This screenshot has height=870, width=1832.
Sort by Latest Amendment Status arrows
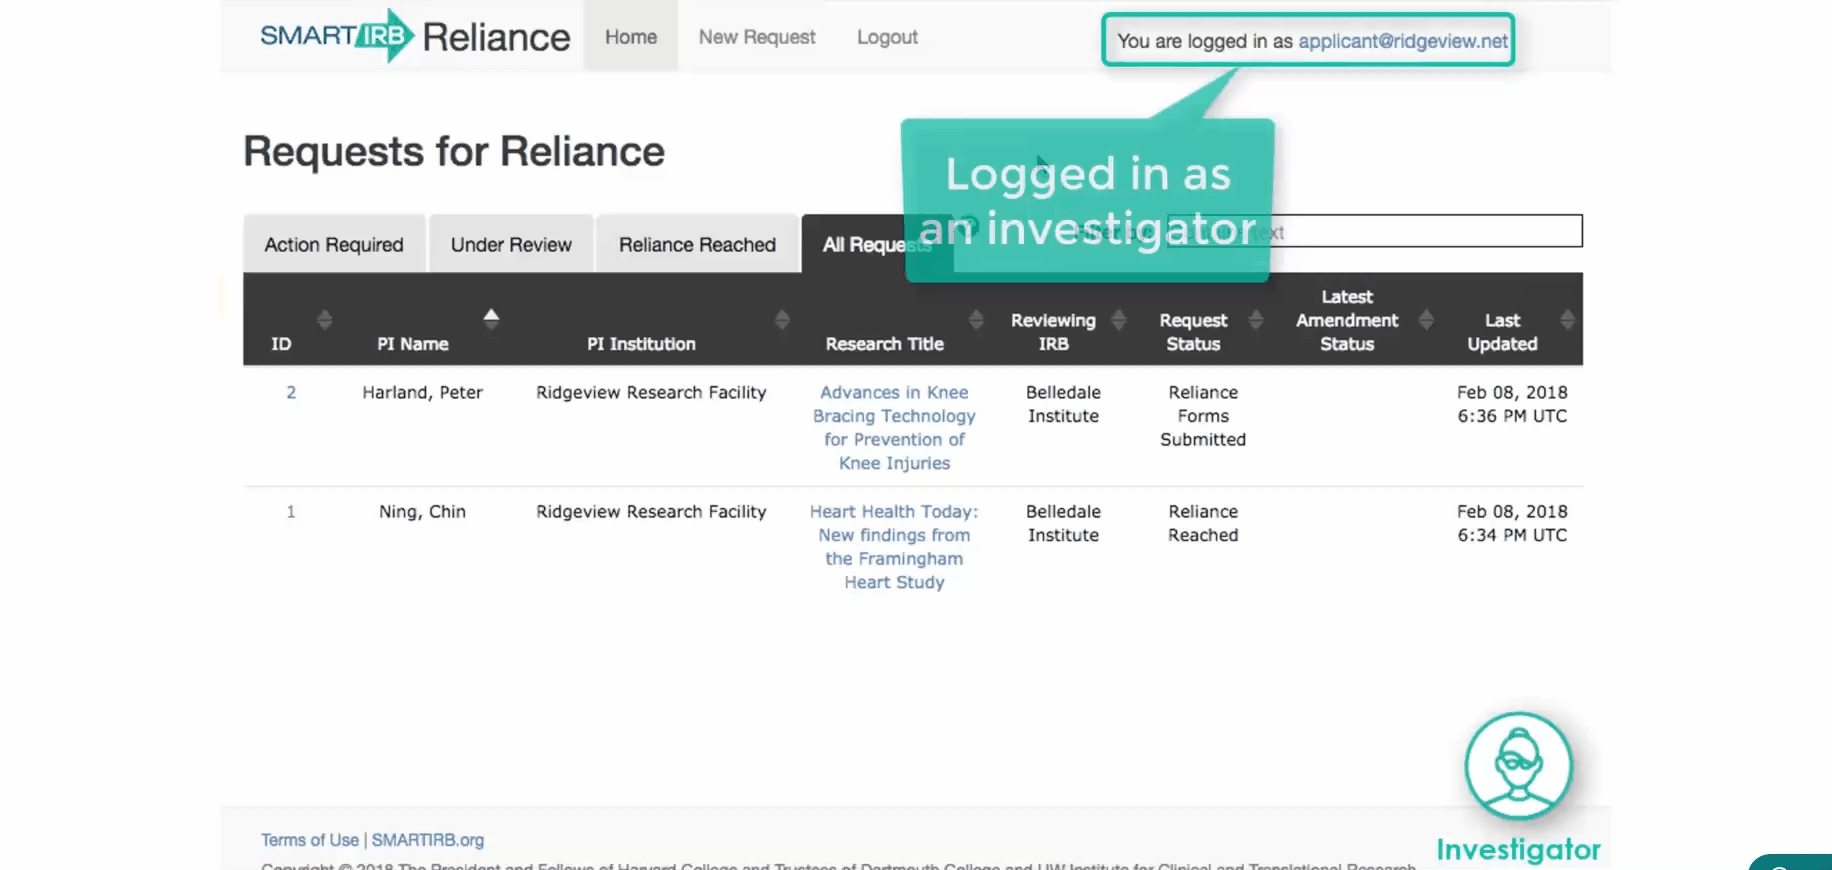pyautogui.click(x=1426, y=320)
